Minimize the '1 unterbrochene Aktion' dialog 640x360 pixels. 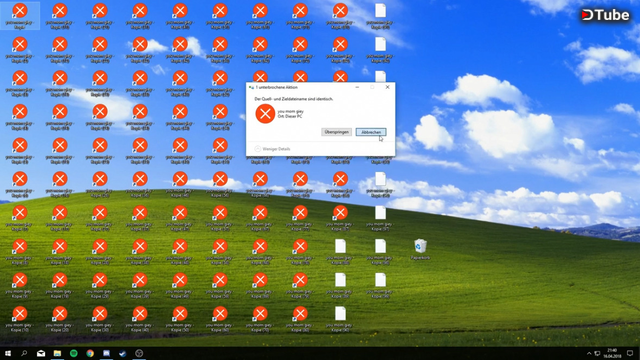pos(357,87)
